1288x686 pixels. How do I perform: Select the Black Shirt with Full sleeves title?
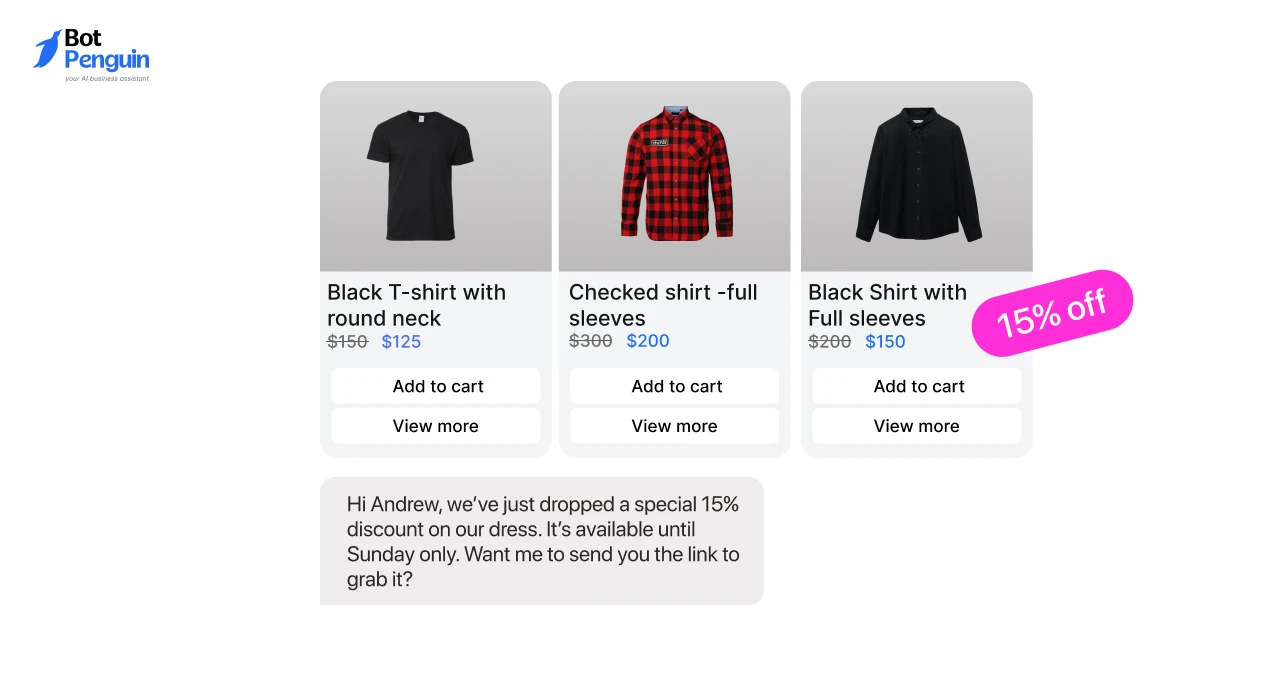pos(887,305)
